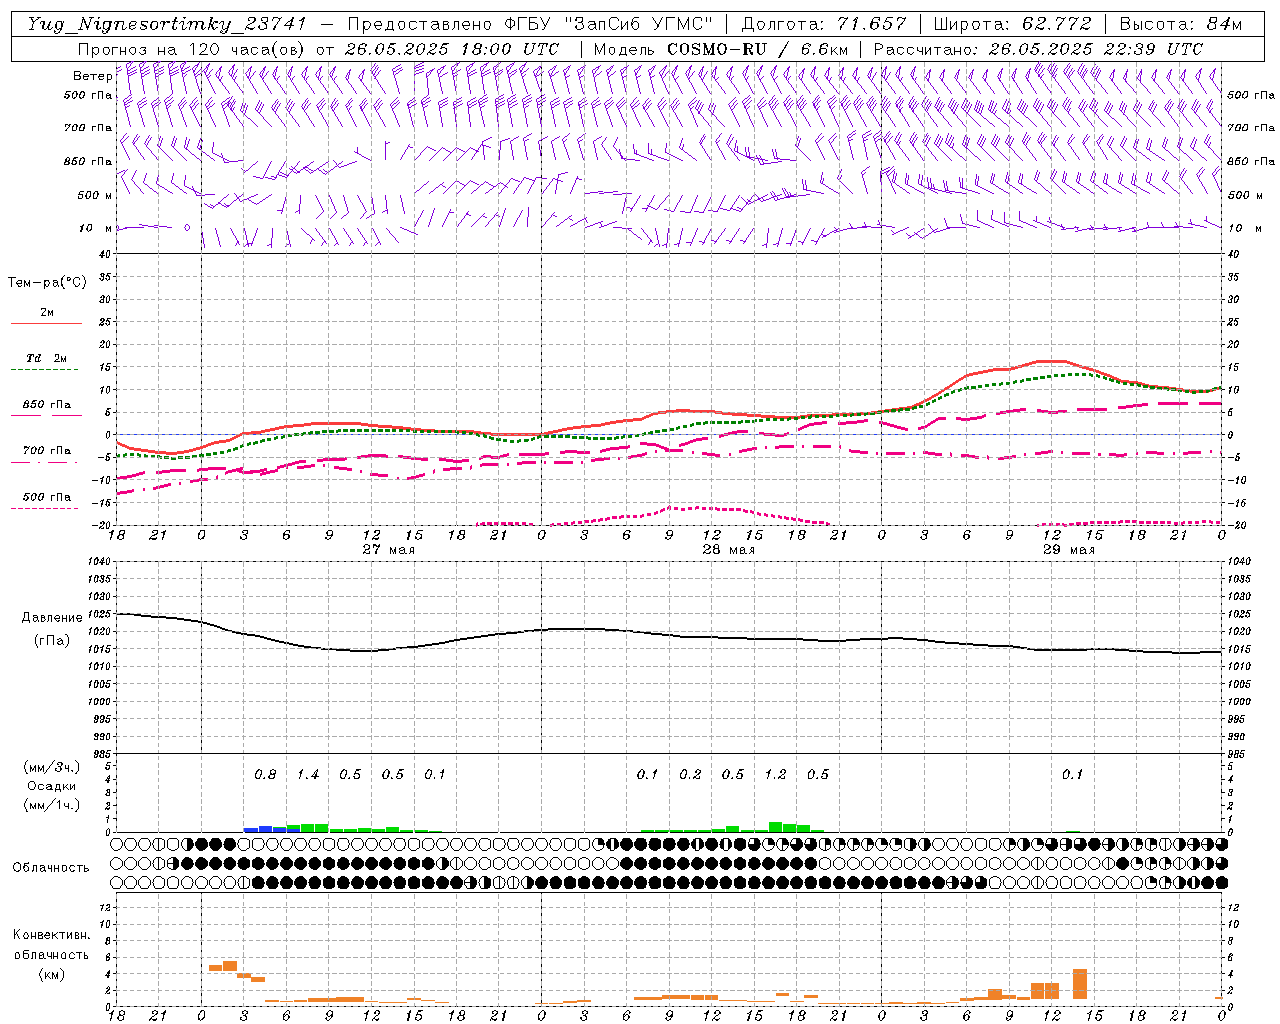Click the "29 мая" date label

pyautogui.click(x=1068, y=550)
